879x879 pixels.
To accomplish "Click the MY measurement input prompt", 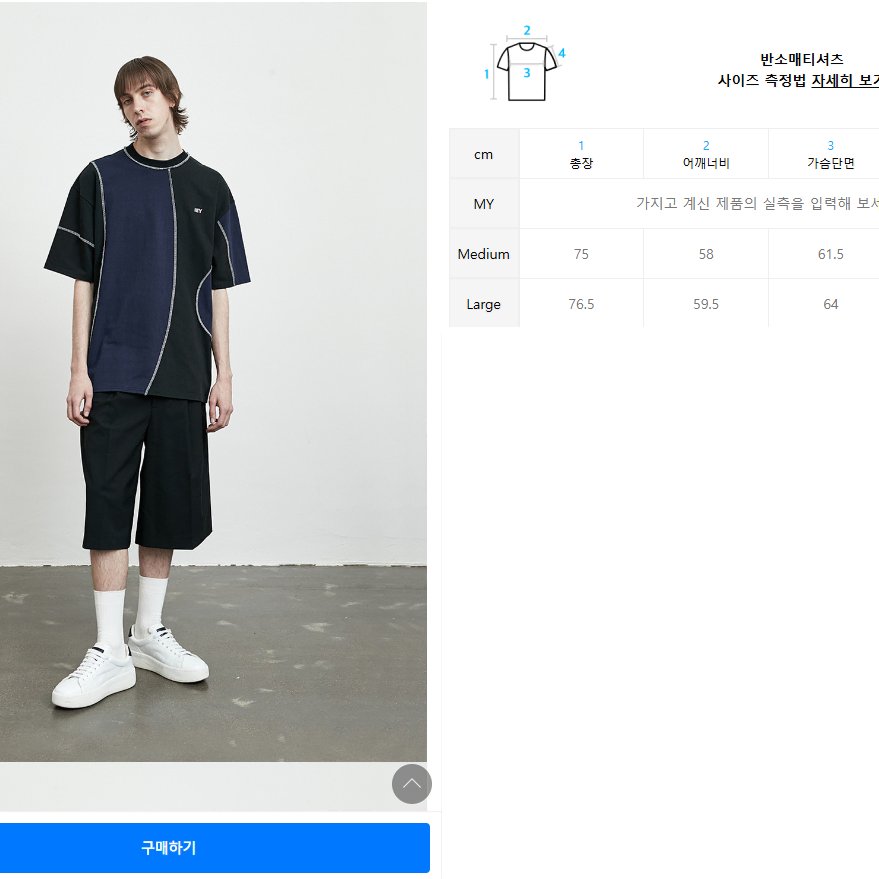I will pyautogui.click(x=757, y=203).
